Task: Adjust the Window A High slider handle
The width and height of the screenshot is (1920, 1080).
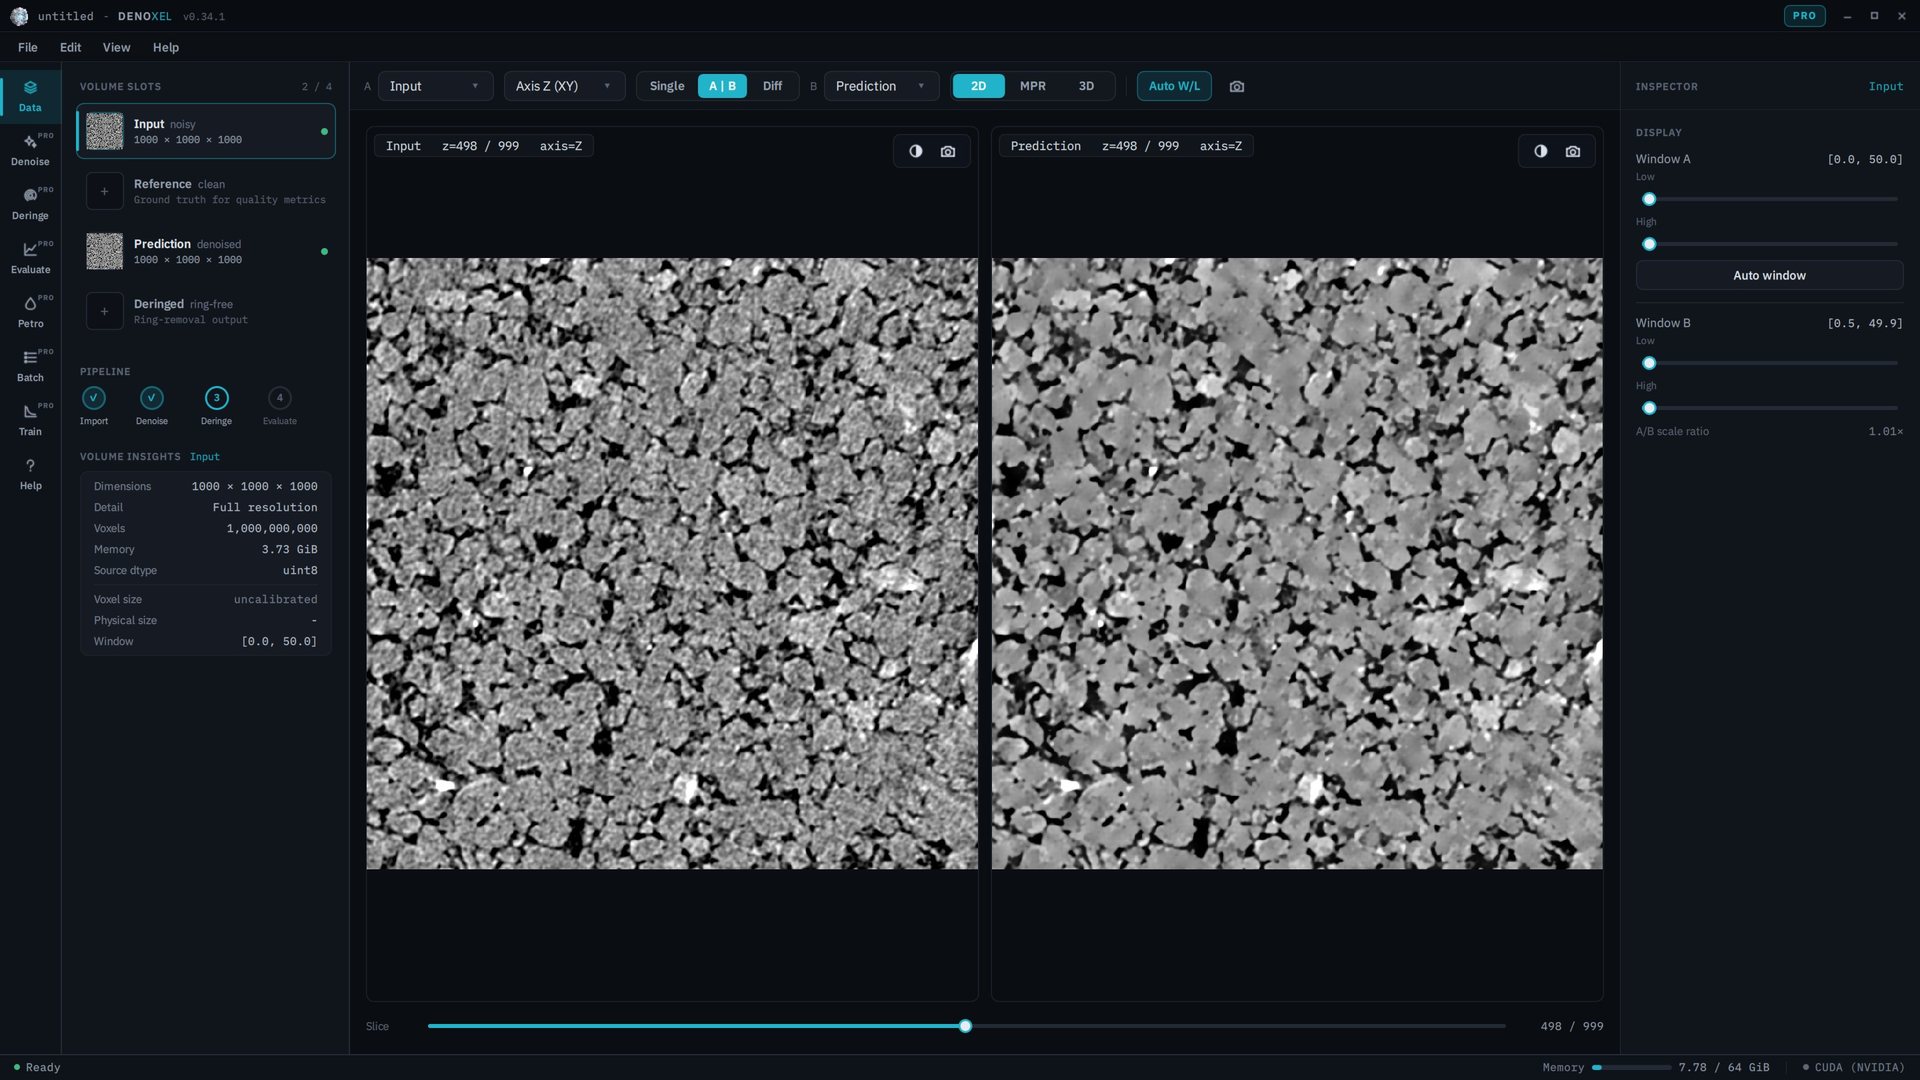Action: 1649,244
